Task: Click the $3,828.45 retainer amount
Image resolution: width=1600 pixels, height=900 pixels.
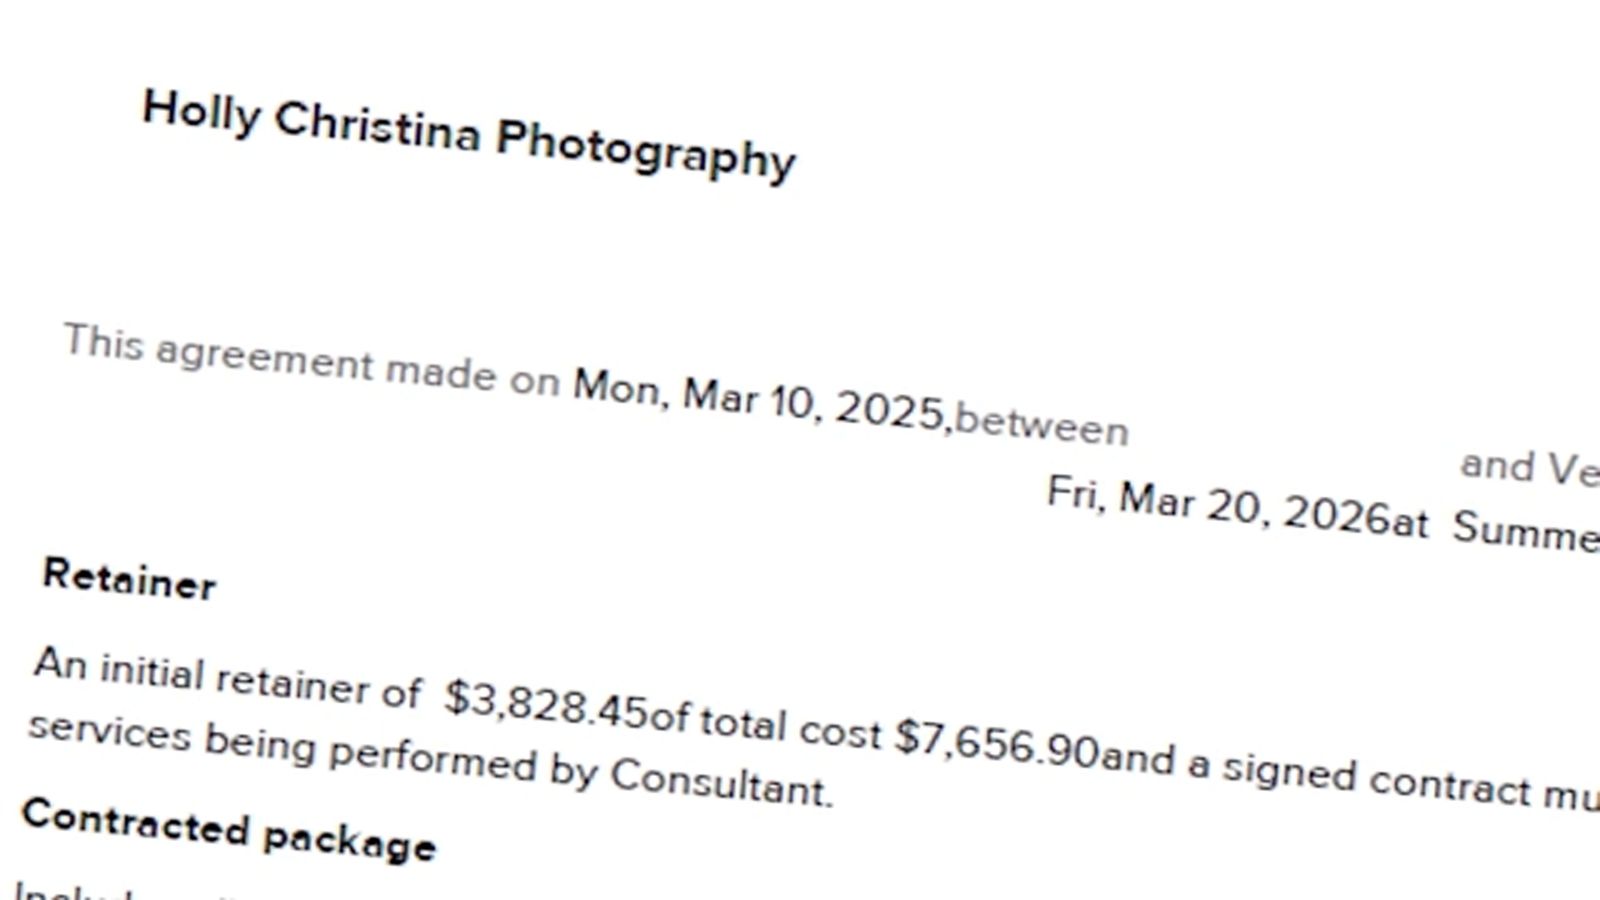Action: [546, 703]
